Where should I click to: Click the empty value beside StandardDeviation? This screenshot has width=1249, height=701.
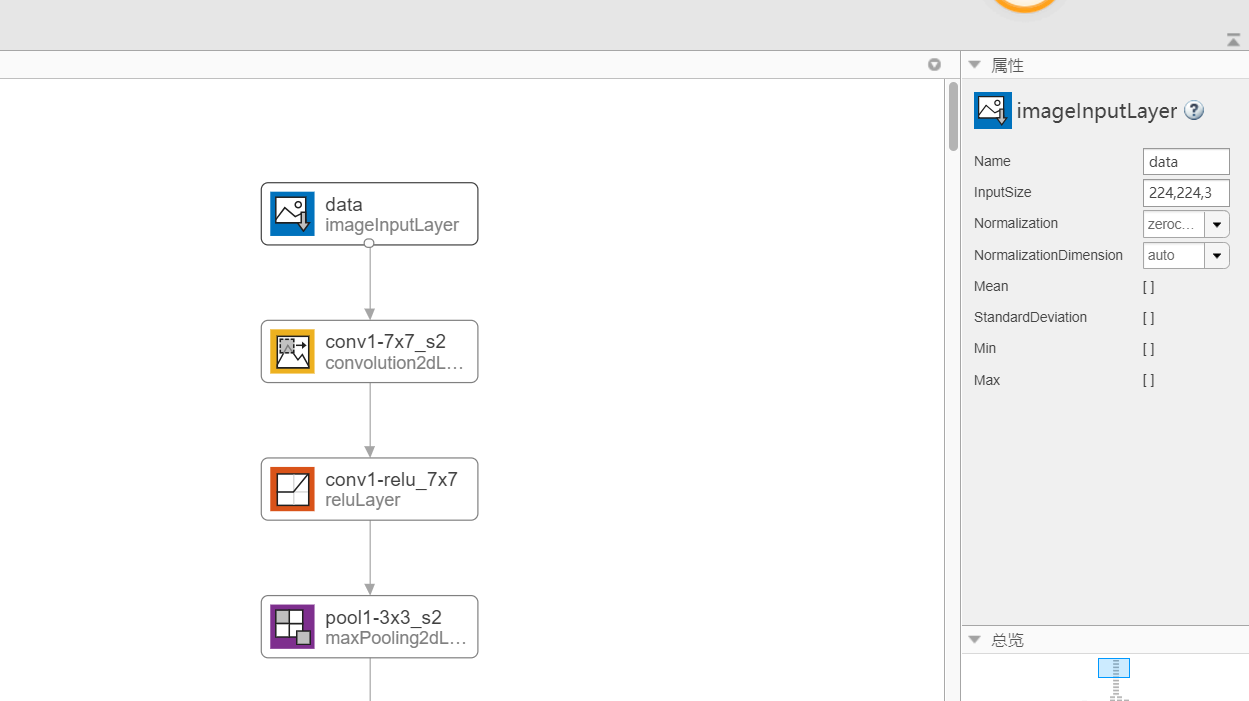pyautogui.click(x=1149, y=317)
